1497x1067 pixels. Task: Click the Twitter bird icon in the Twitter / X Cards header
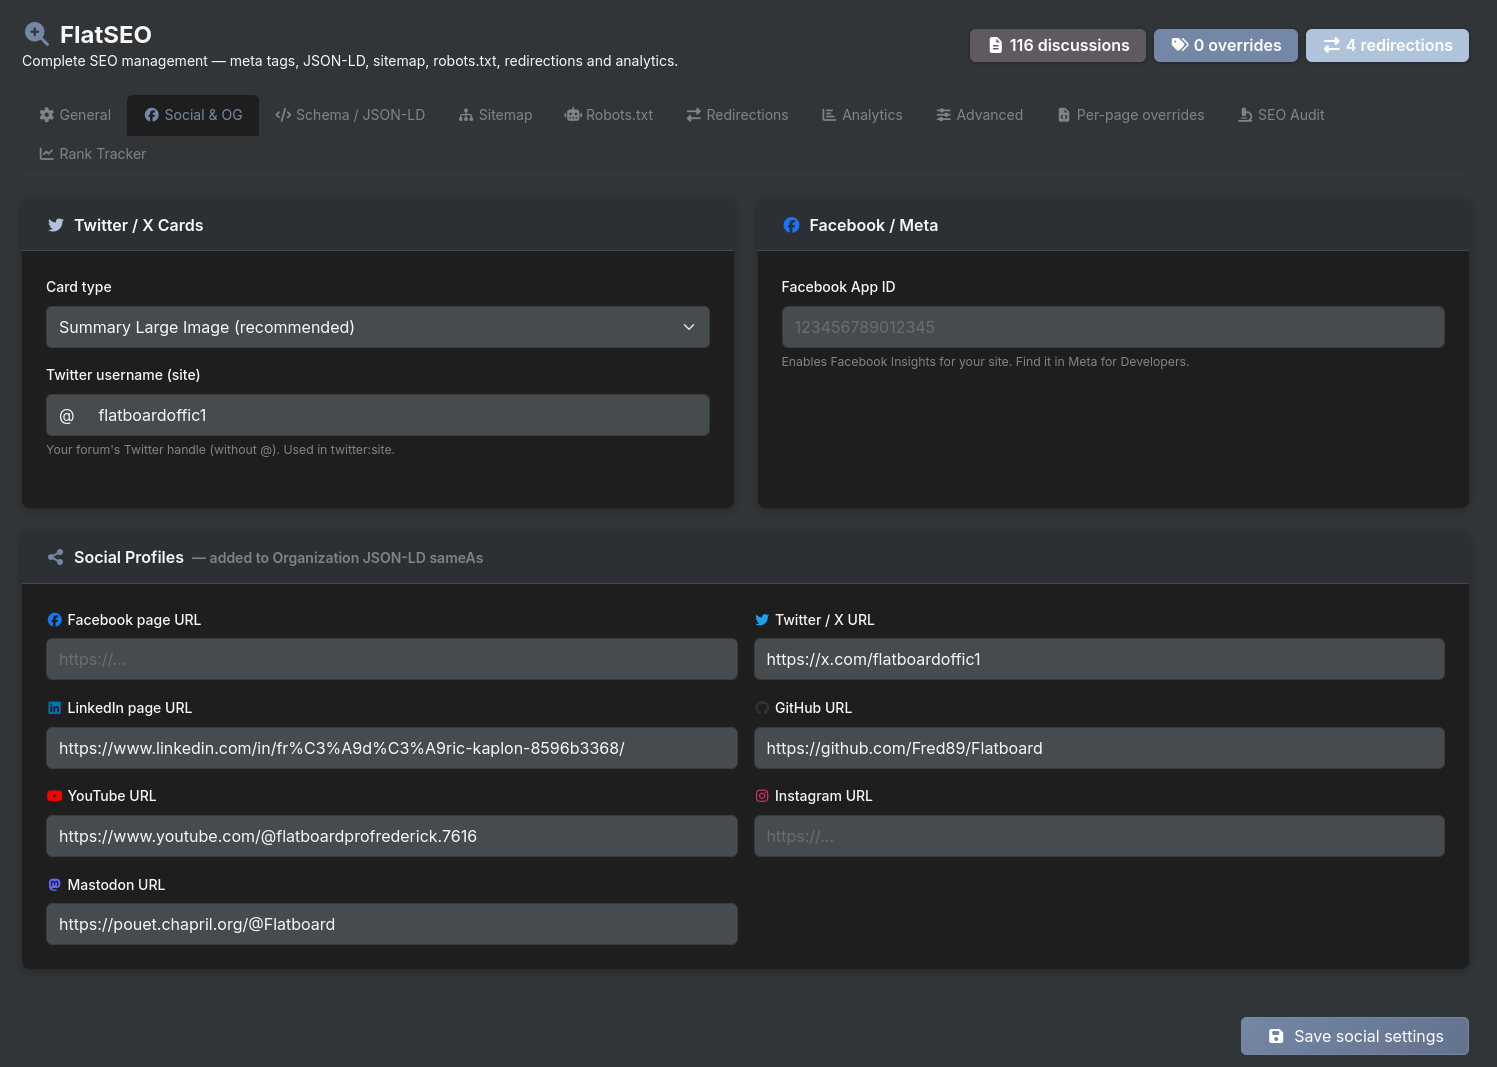56,225
